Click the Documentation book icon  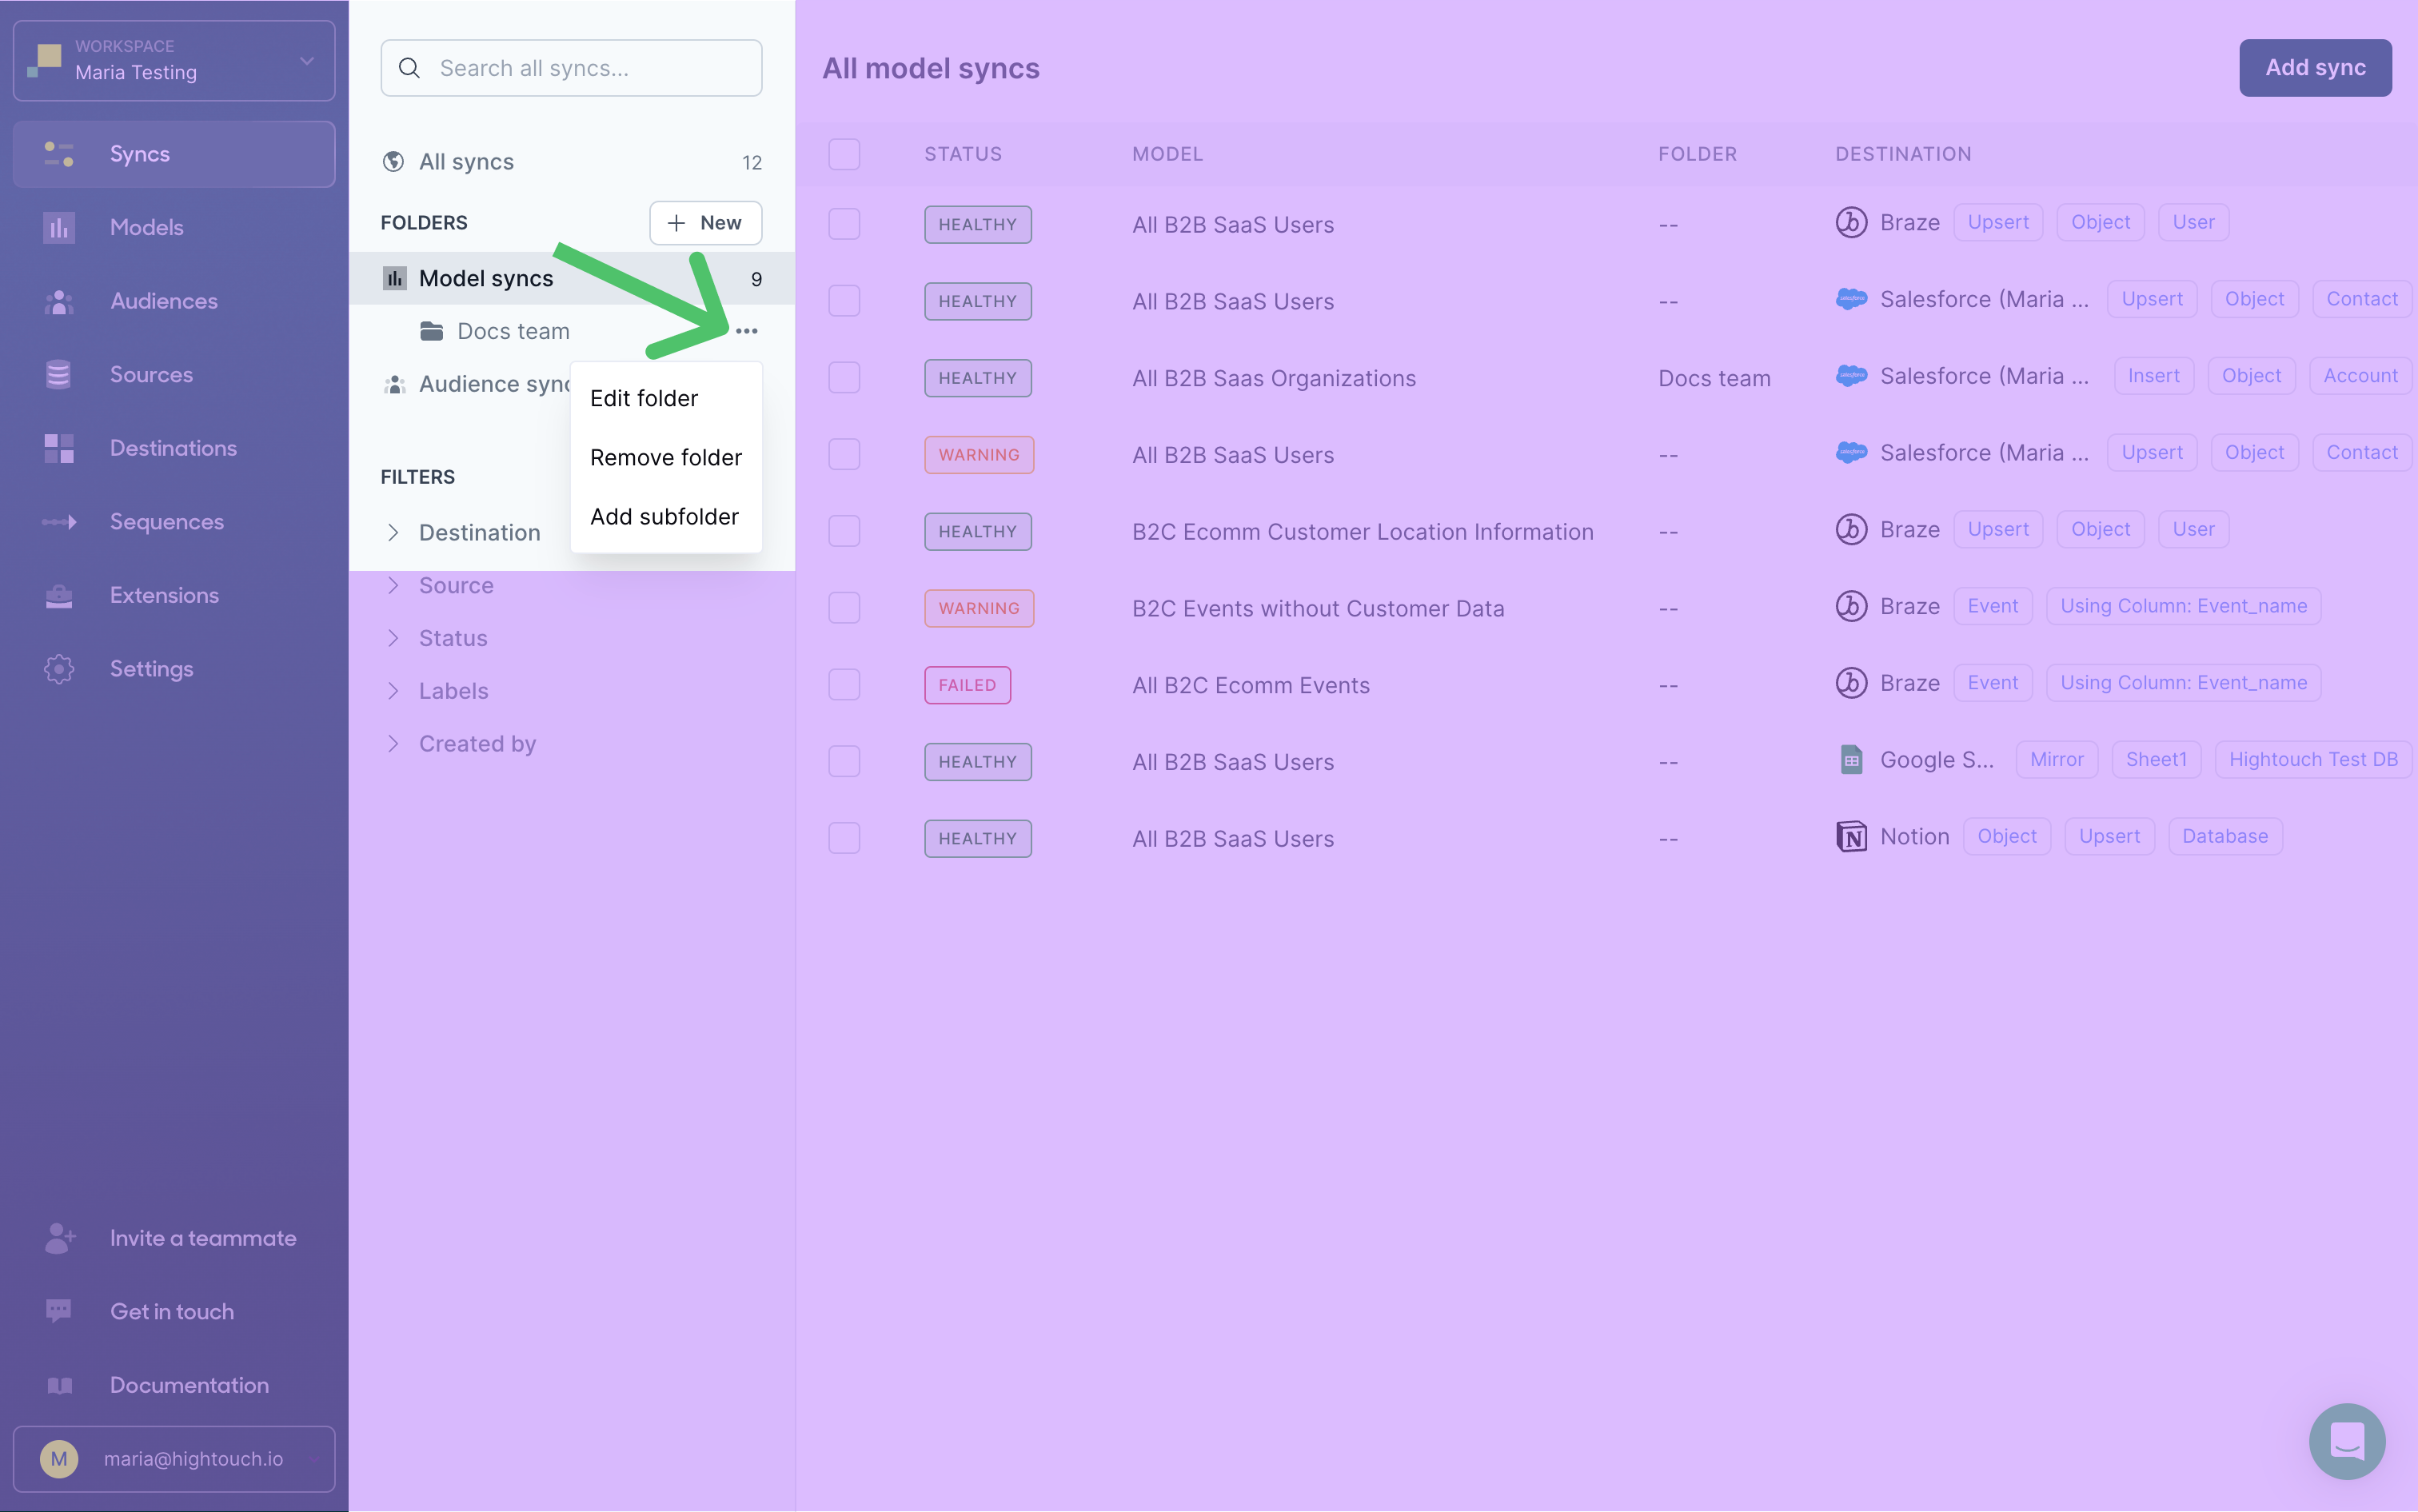coord(59,1385)
